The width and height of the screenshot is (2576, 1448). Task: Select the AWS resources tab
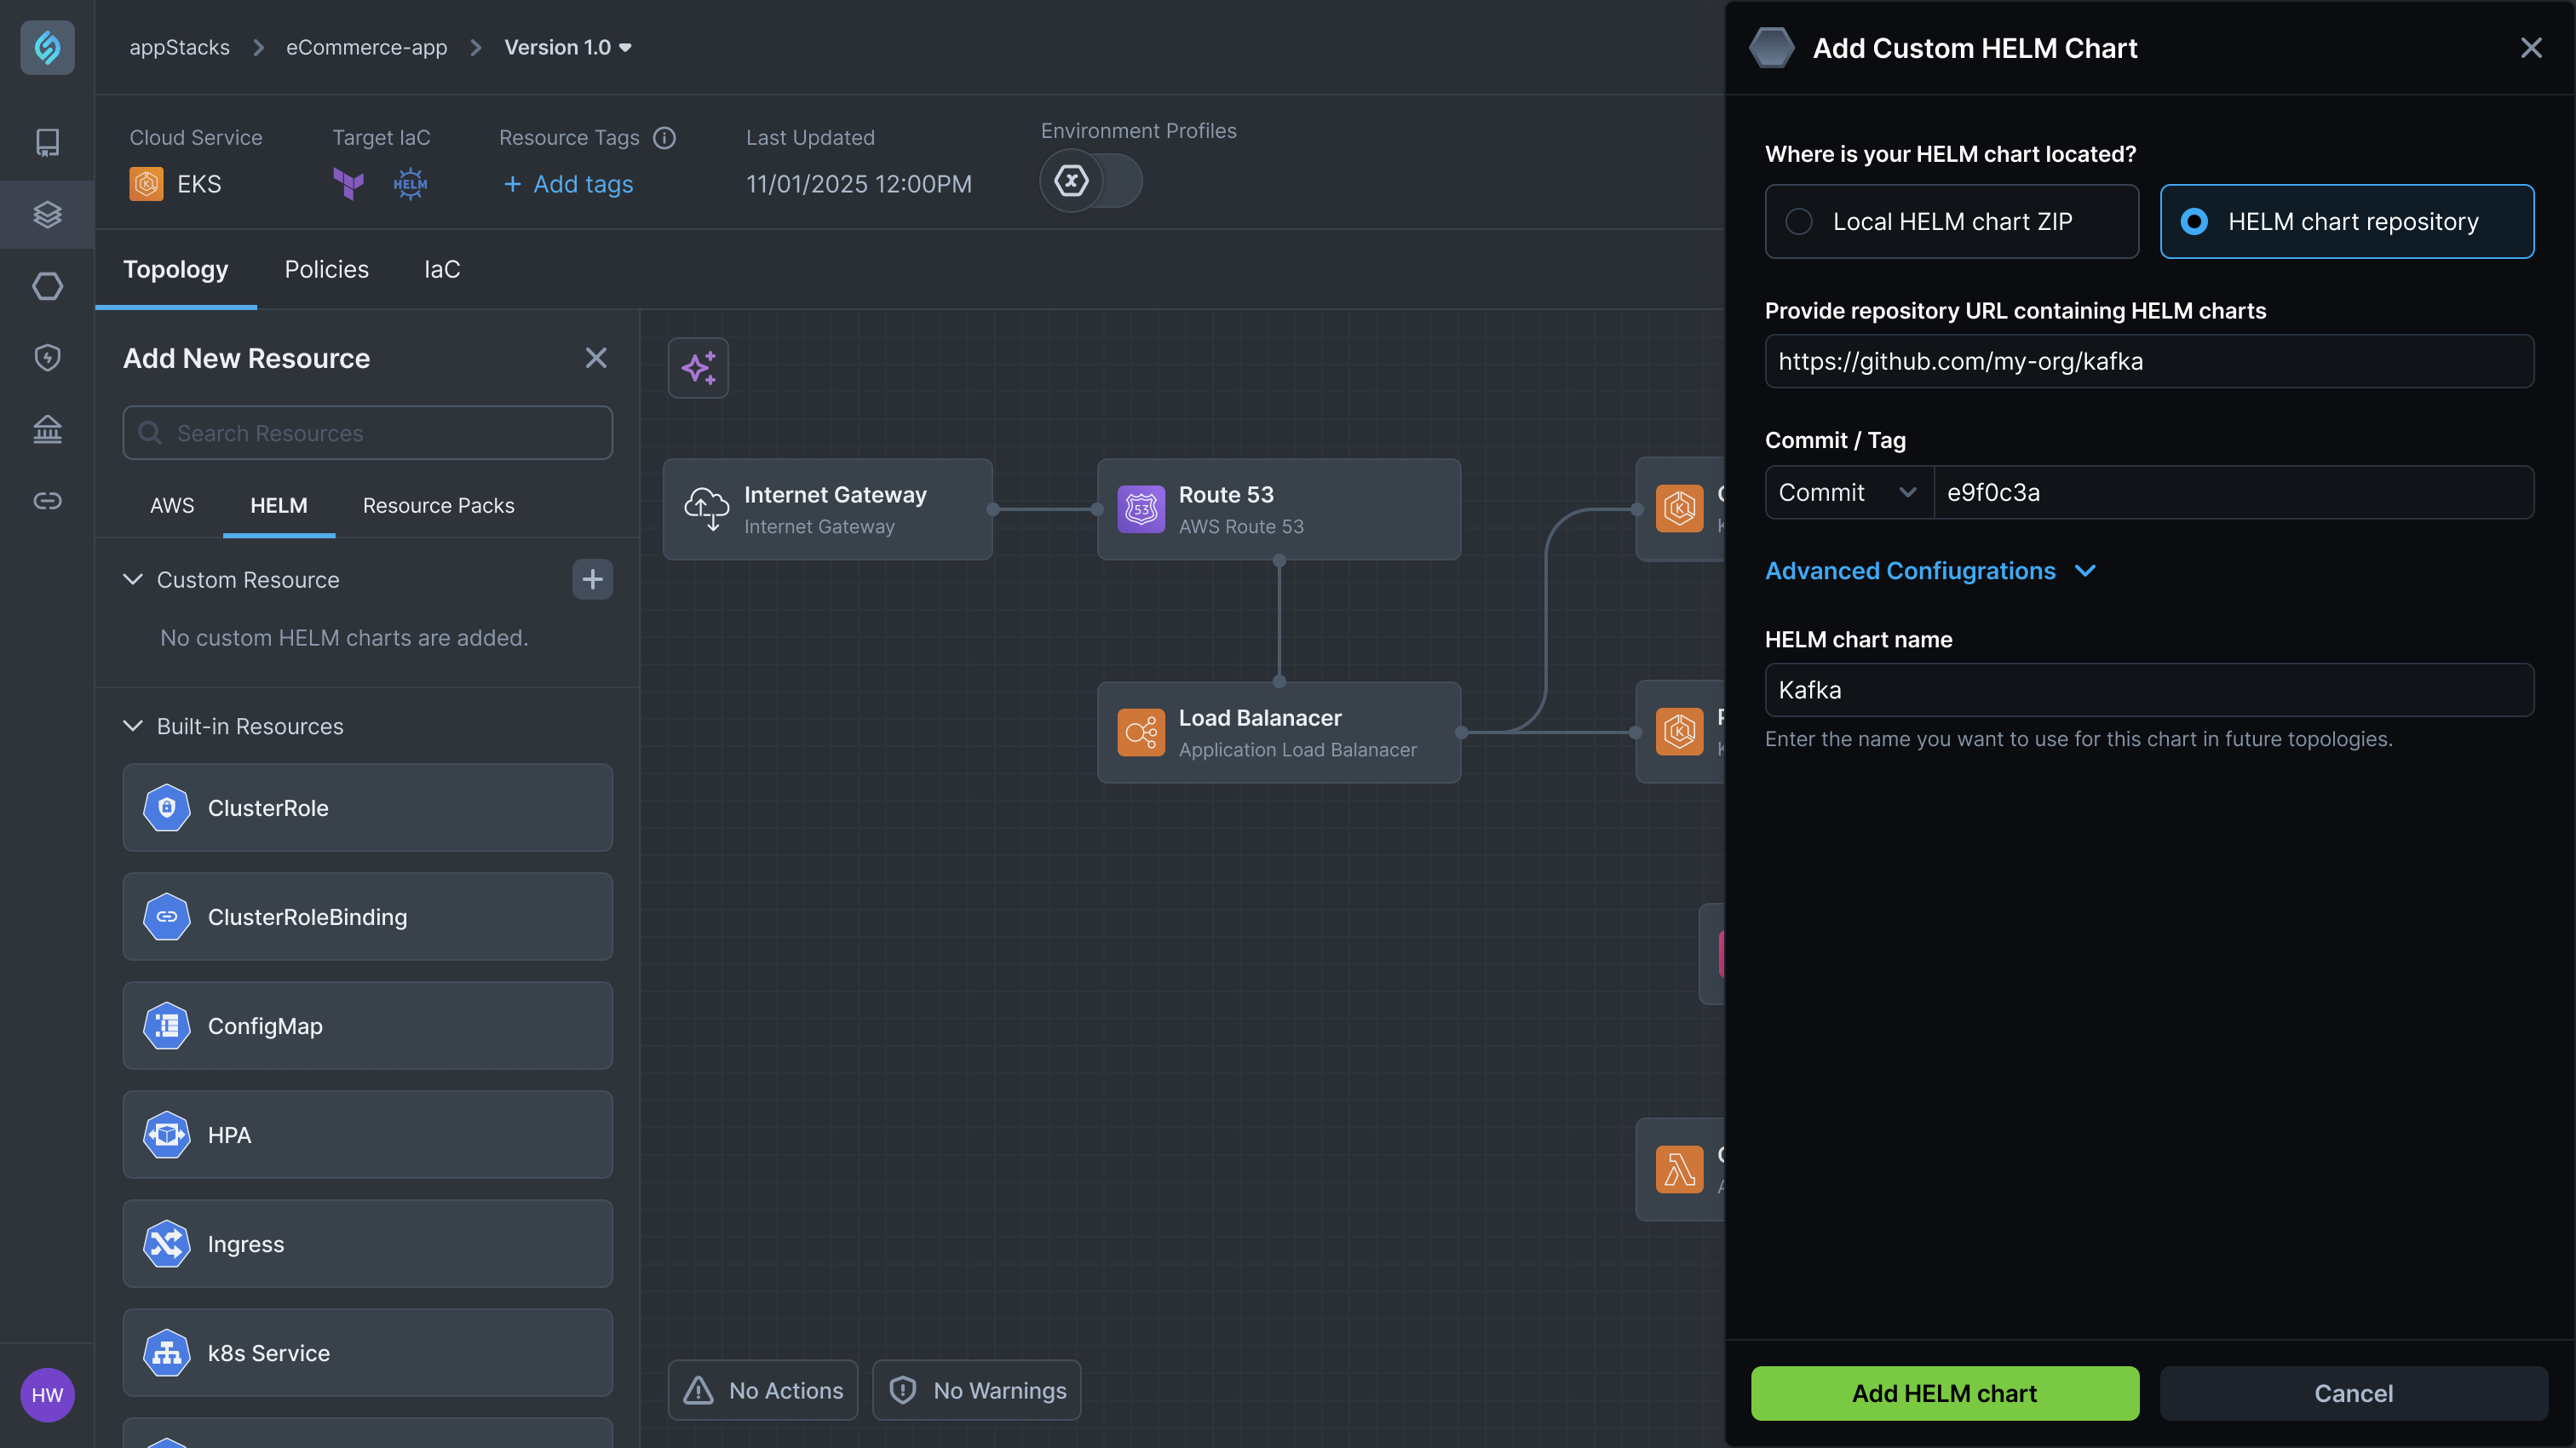pos(172,505)
